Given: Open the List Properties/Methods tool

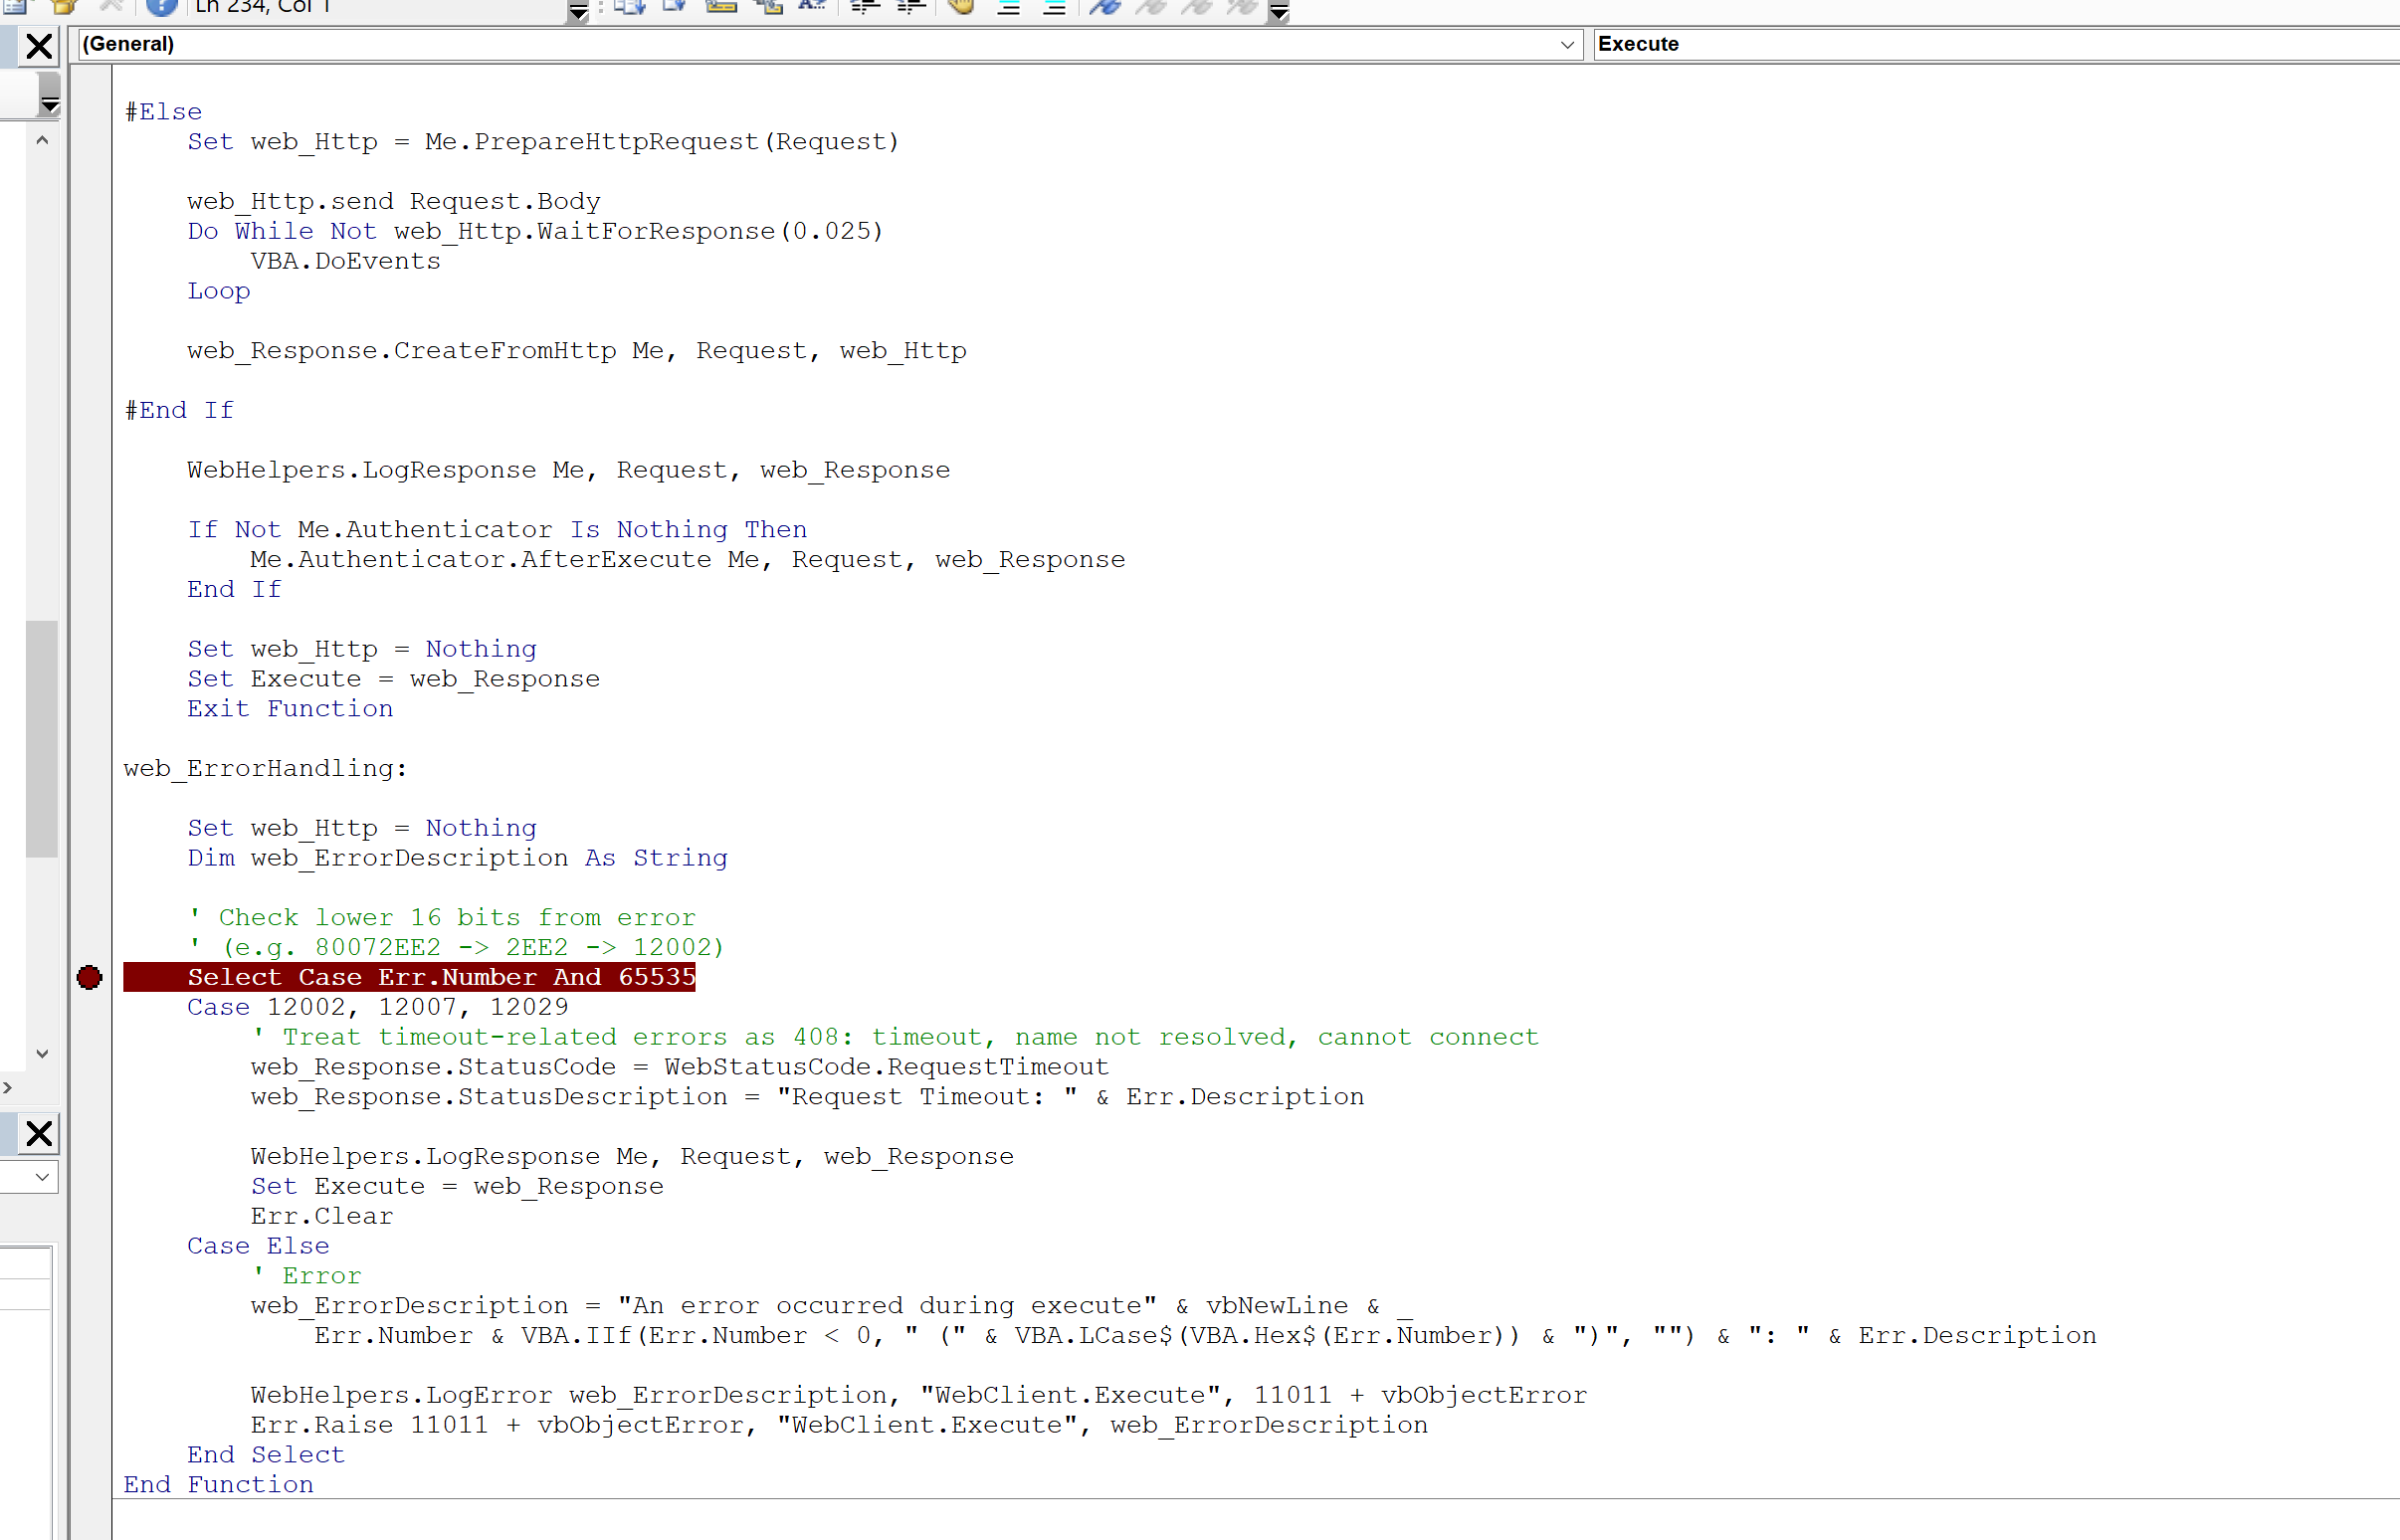Looking at the screenshot, I should [629, 8].
